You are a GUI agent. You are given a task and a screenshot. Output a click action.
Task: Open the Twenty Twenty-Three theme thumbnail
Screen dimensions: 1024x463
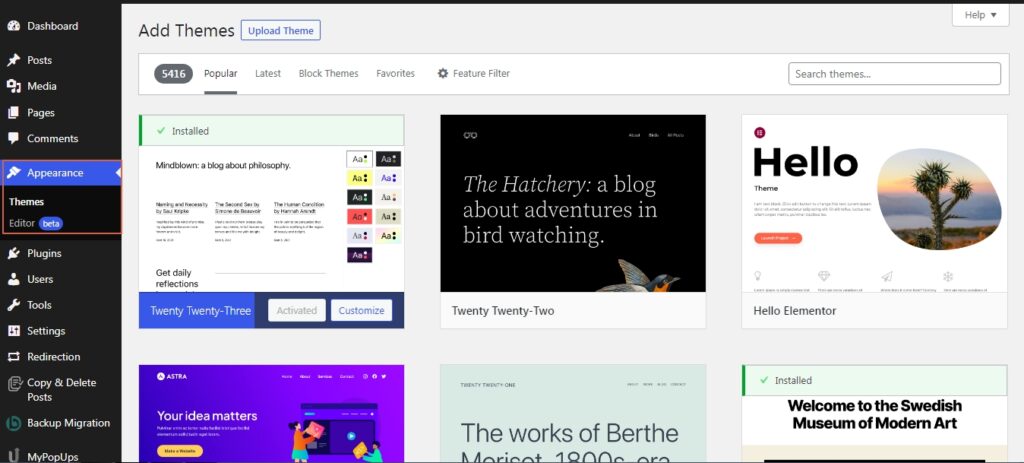pyautogui.click(x=272, y=219)
